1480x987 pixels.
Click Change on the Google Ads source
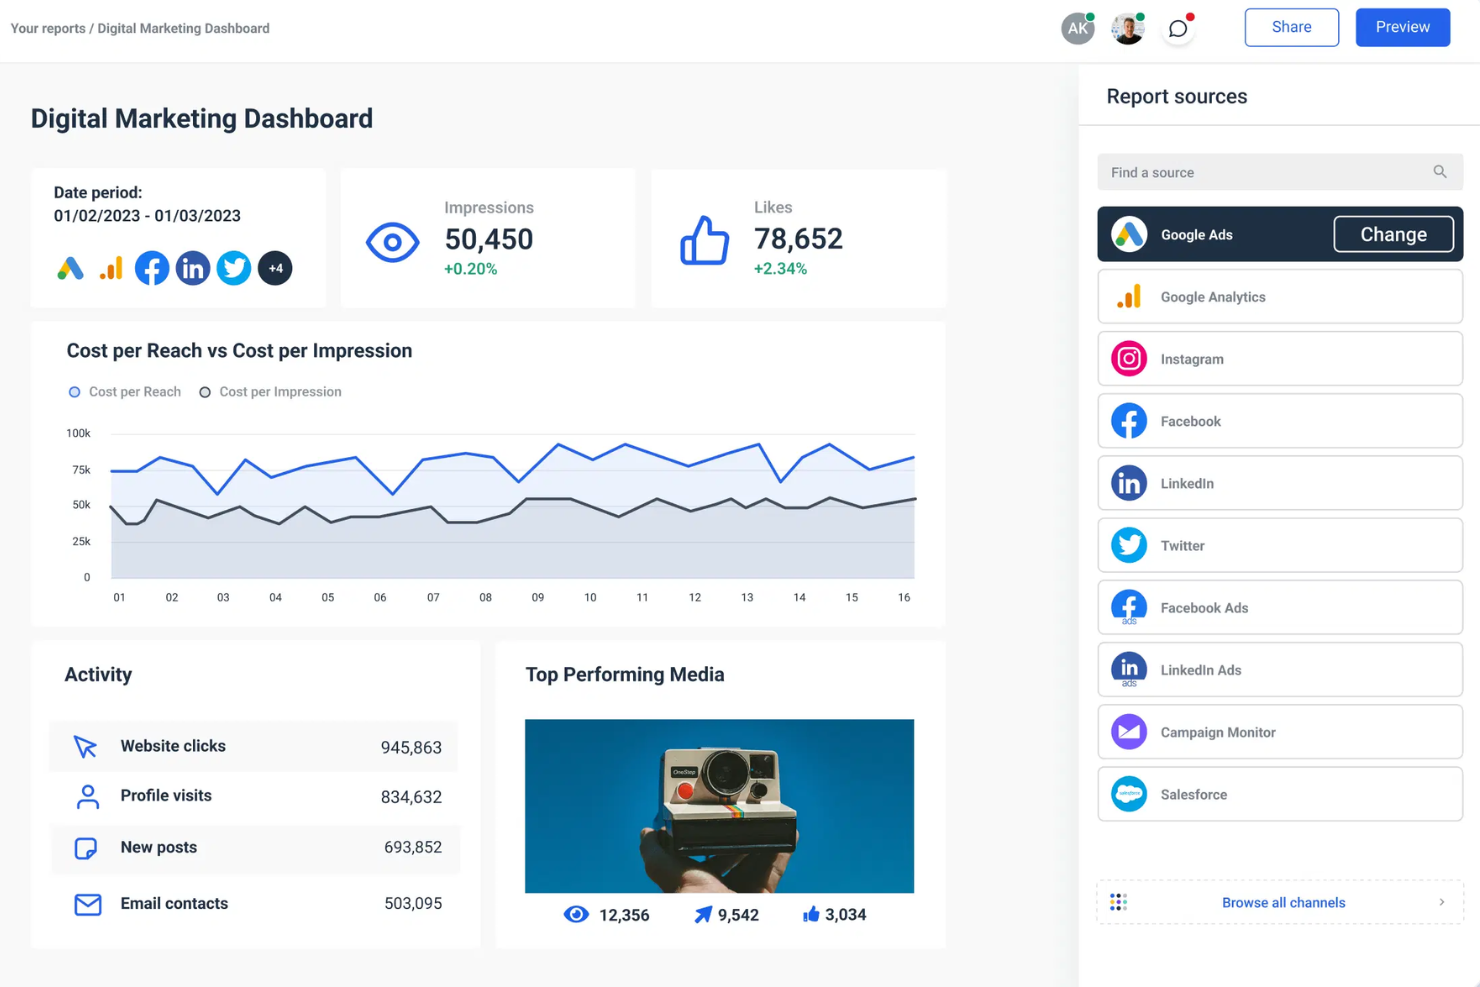coord(1393,233)
